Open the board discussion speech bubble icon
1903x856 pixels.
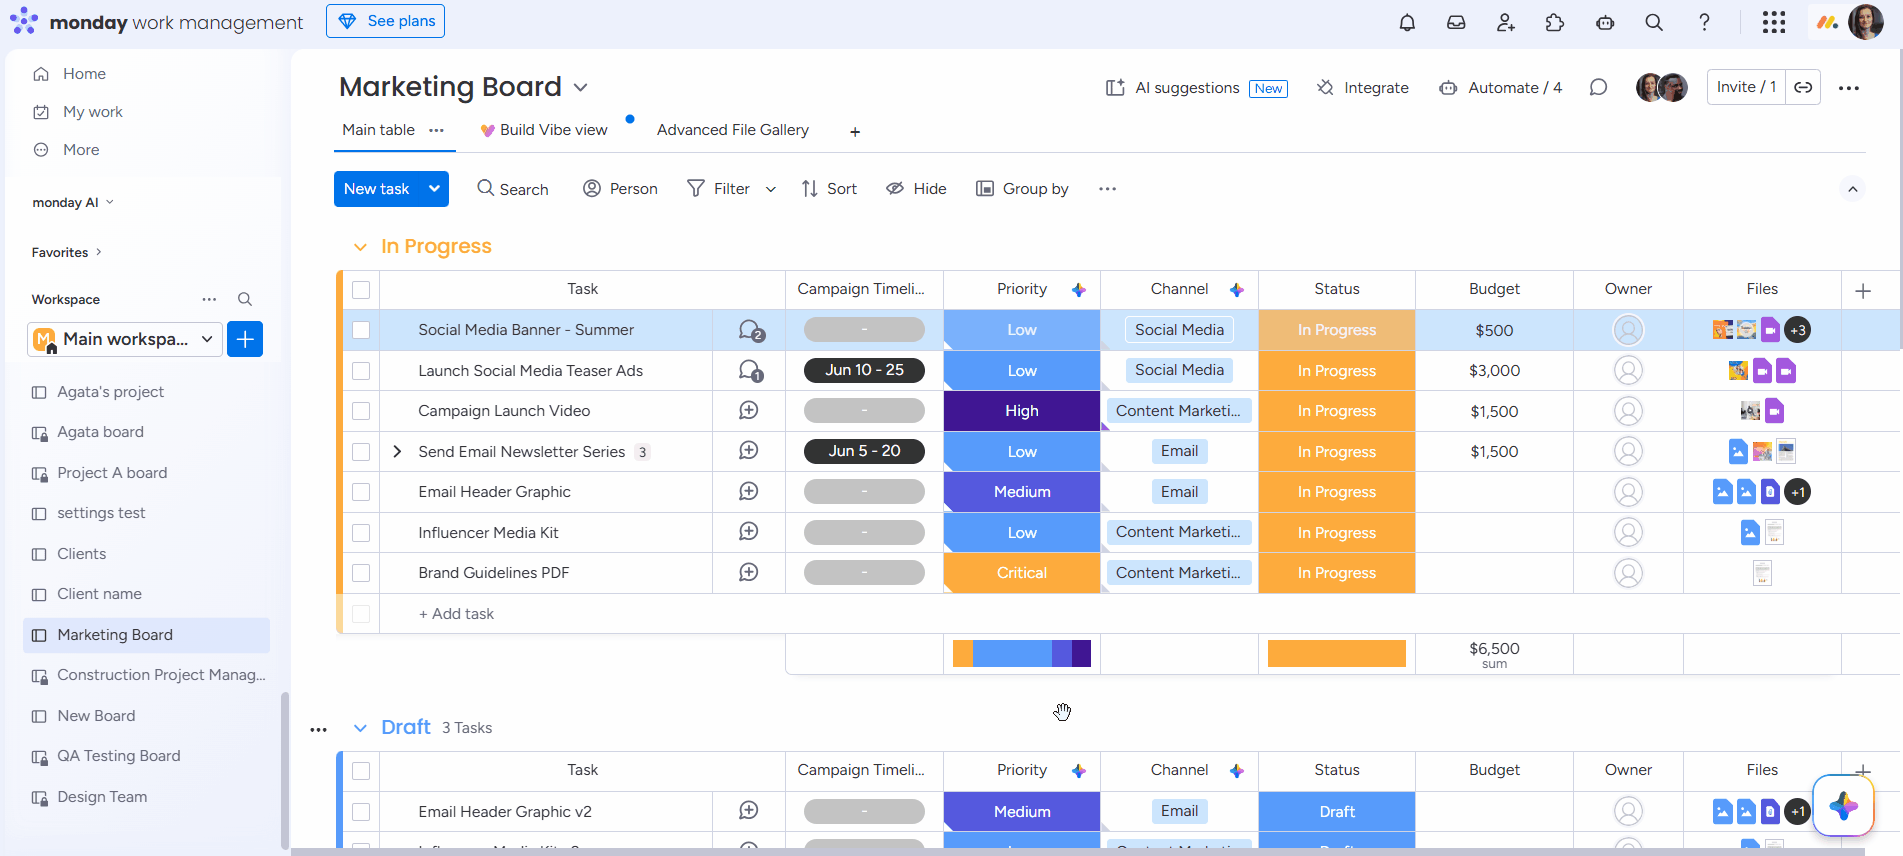tap(1598, 88)
